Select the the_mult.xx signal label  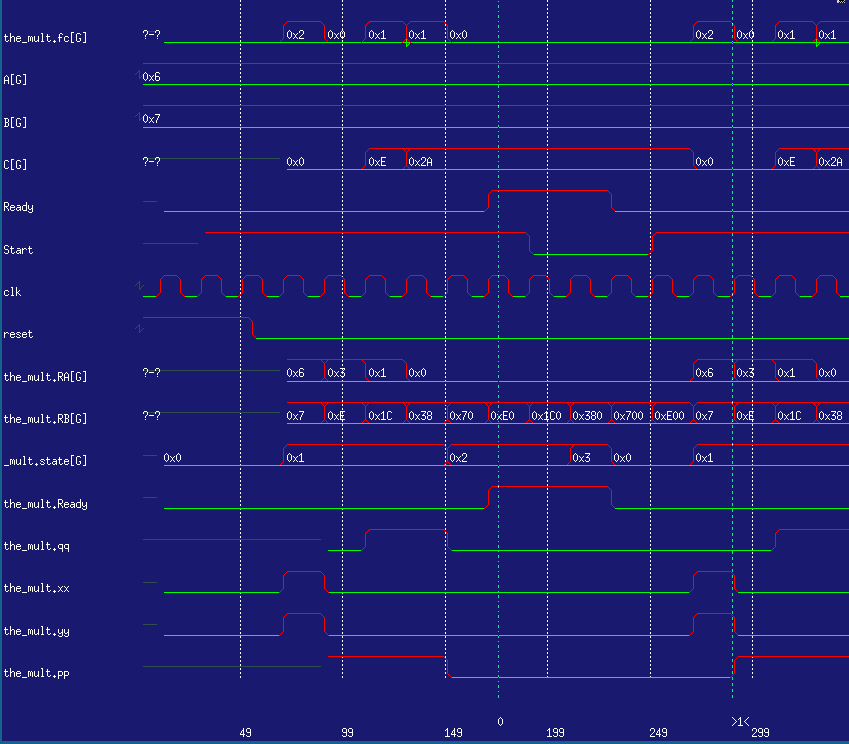37,589
